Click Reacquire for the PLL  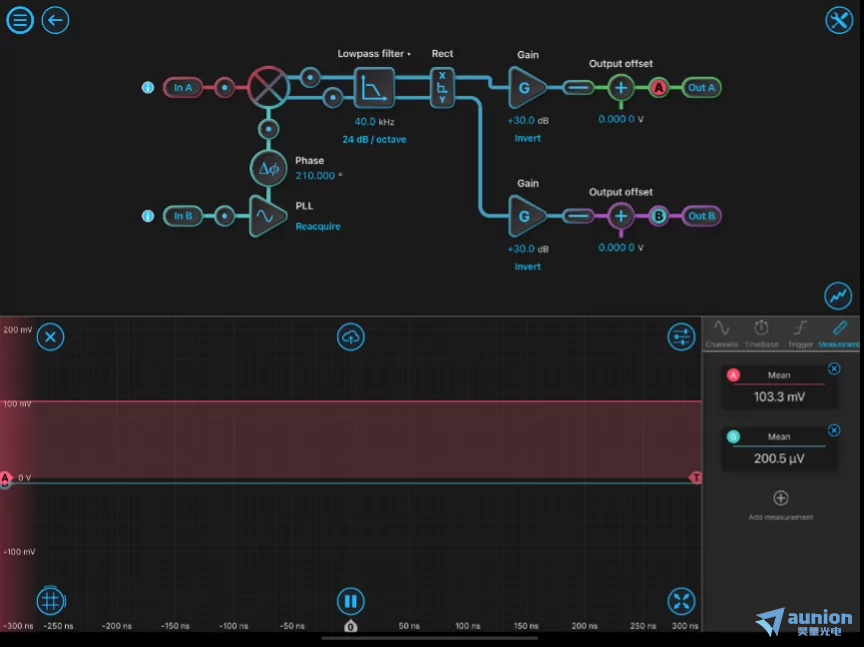pos(318,227)
